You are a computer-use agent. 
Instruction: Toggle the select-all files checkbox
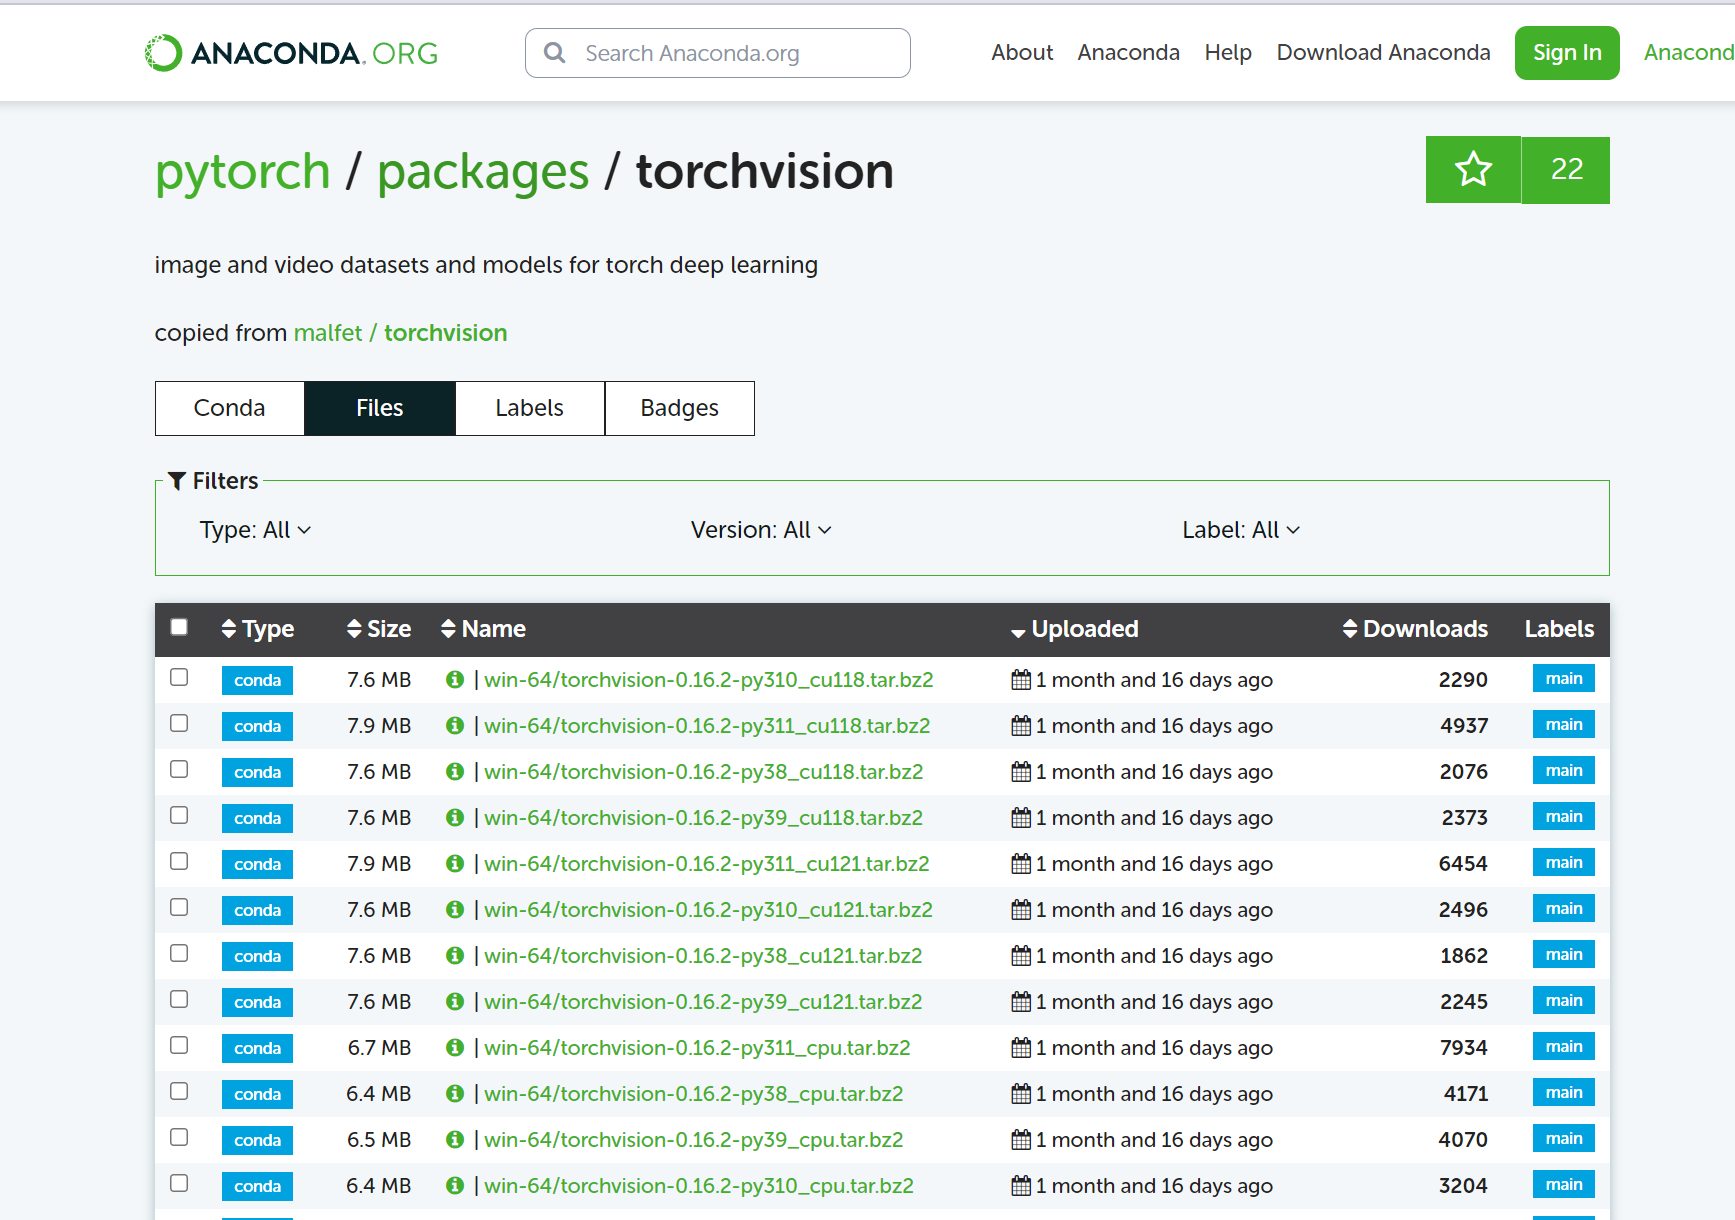point(179,627)
